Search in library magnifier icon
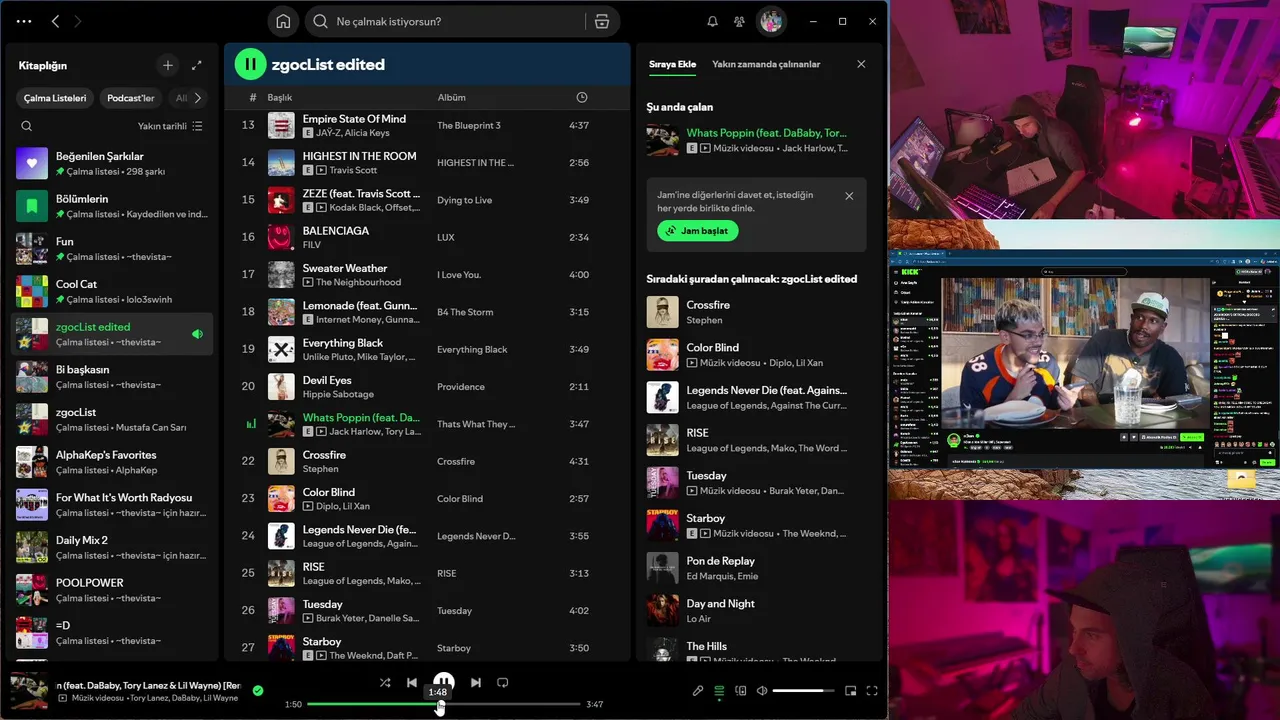Viewport: 1280px width, 720px height. tap(27, 126)
